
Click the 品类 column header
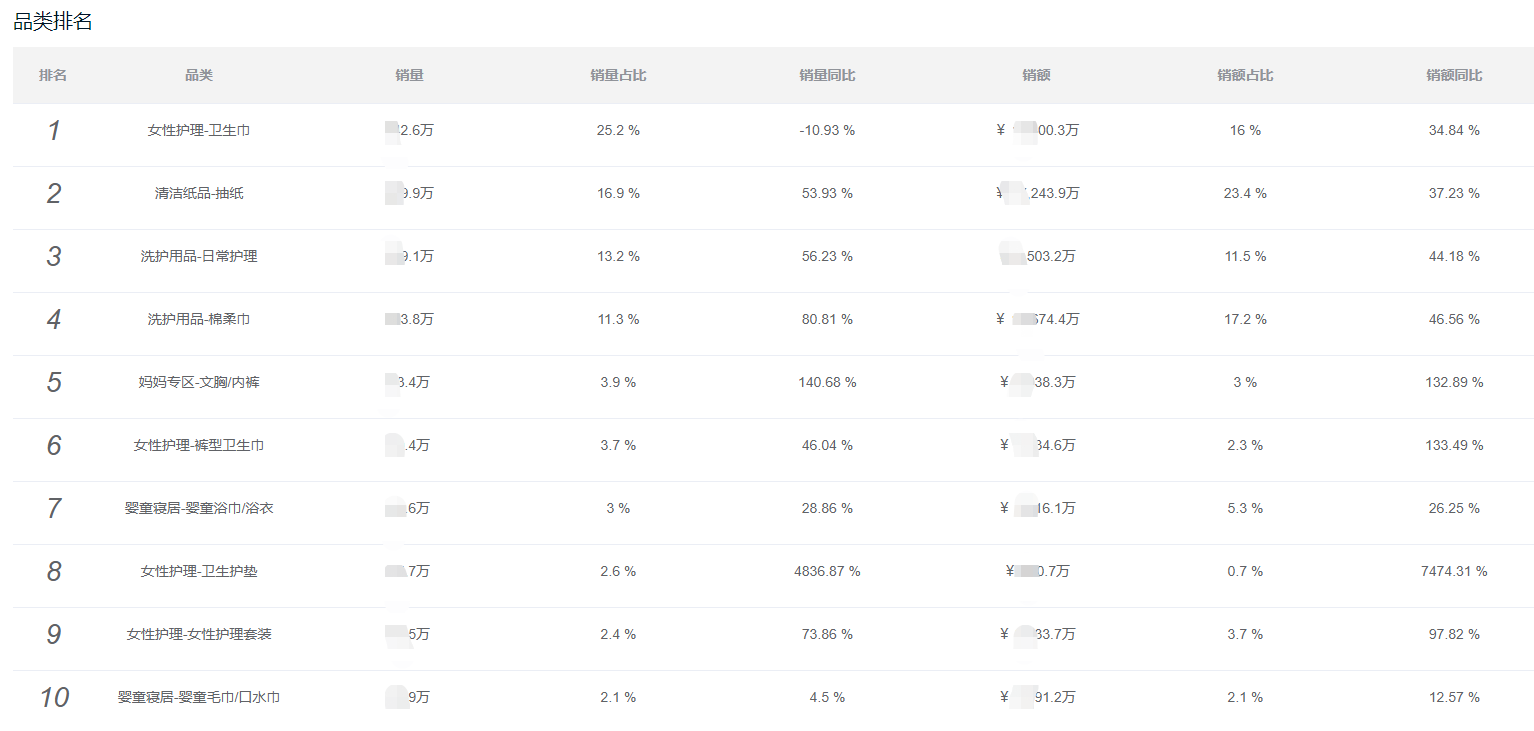(199, 75)
